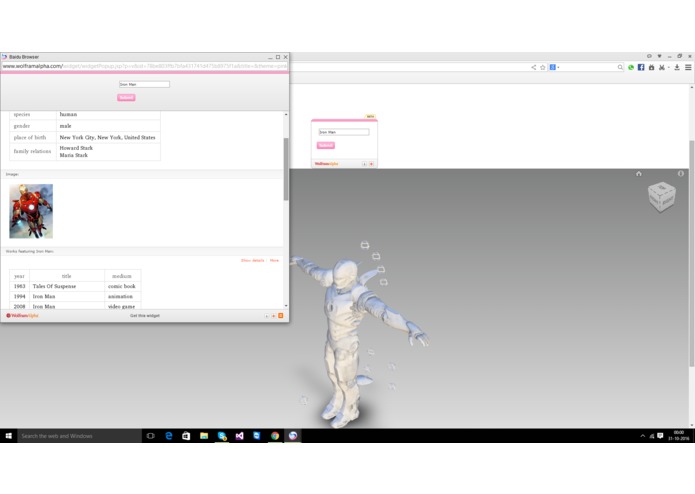Open Task View from the taskbar
695x494 pixels.
click(151, 436)
